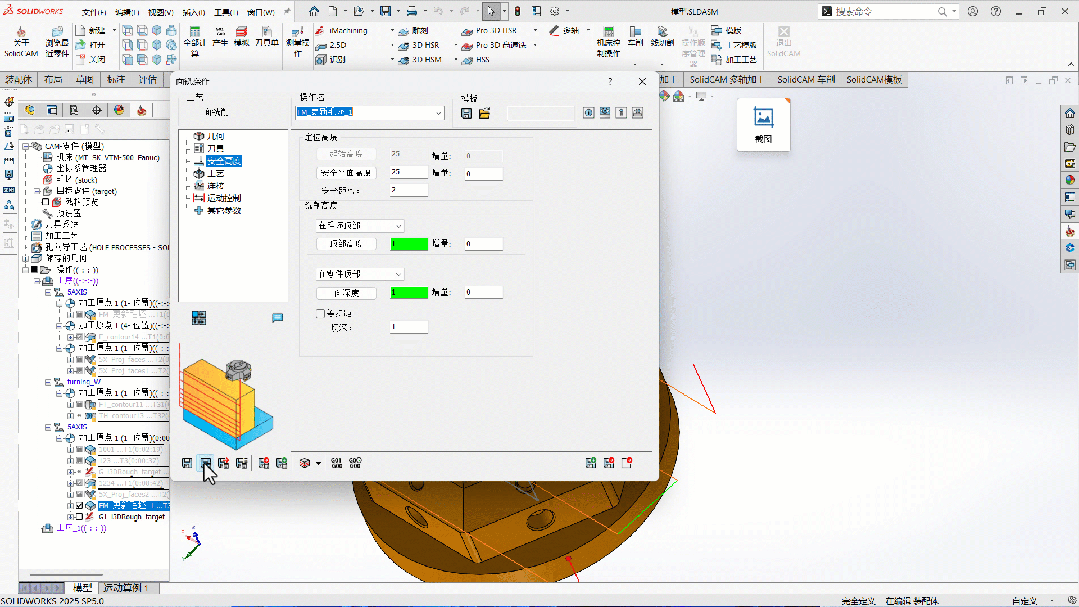Click button left of upper green field
Viewport: 1079px width, 607px height.
(345, 244)
